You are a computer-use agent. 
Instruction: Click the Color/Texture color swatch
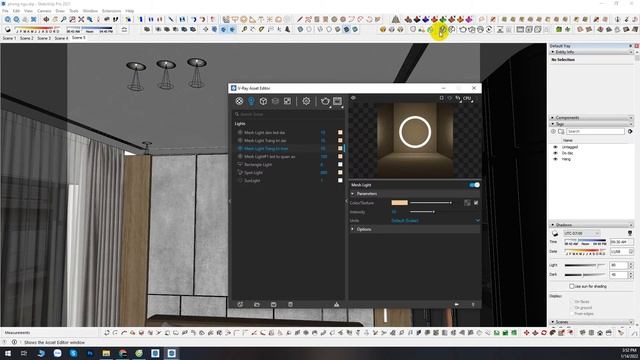point(400,203)
